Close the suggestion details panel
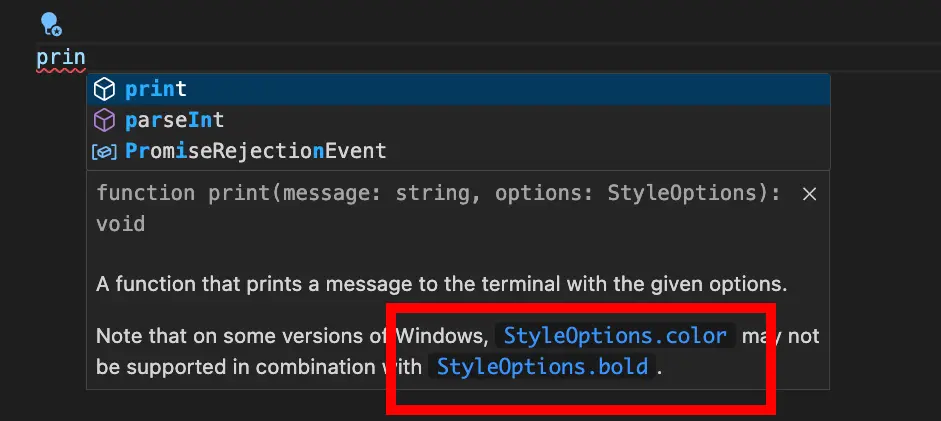Viewport: 941px width, 421px height. point(810,194)
